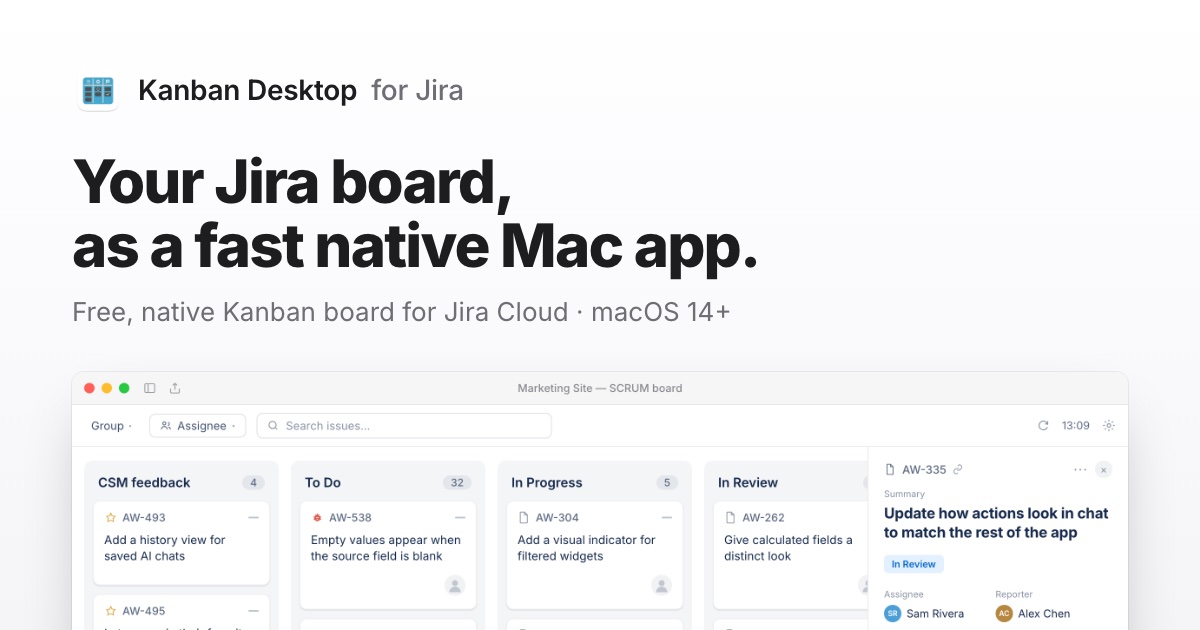Click the CSM feedback column header
1200x630 pixels.
tap(144, 483)
